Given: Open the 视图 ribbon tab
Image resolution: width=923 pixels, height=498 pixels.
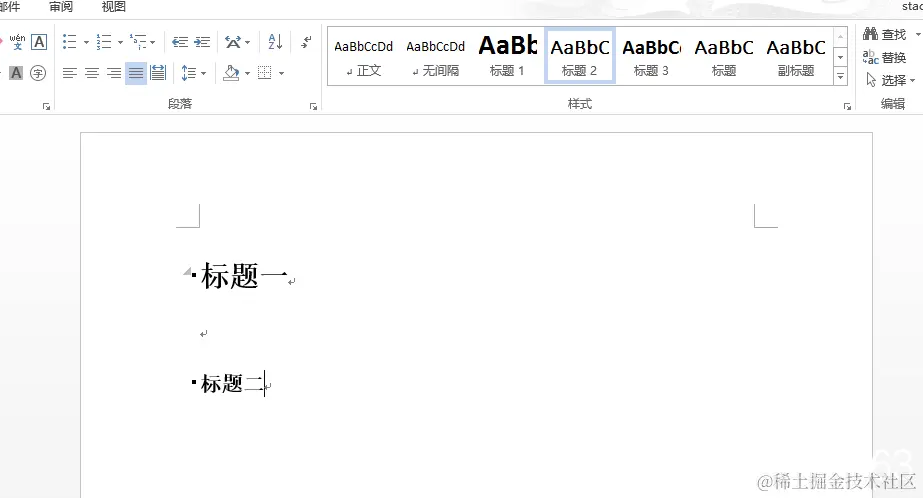Looking at the screenshot, I should [114, 6].
